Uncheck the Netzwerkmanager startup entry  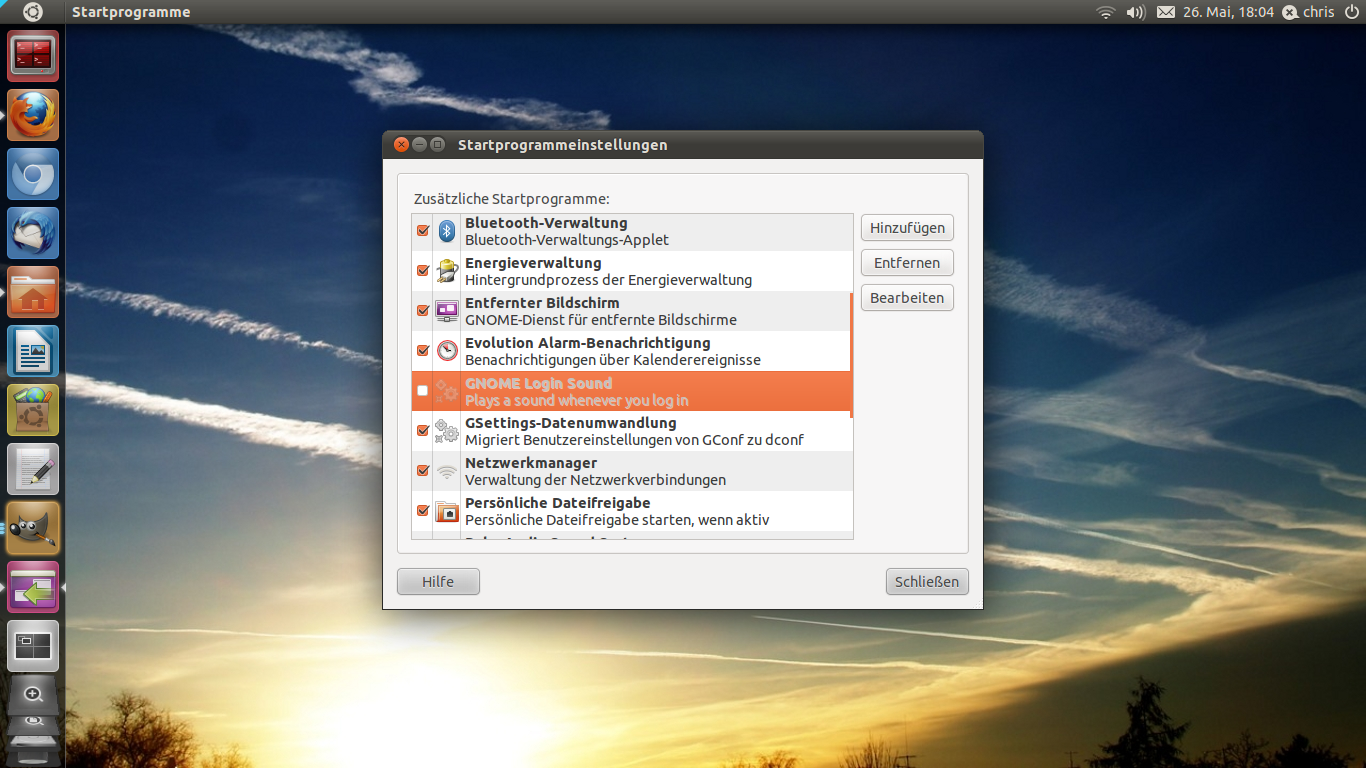[422, 470]
